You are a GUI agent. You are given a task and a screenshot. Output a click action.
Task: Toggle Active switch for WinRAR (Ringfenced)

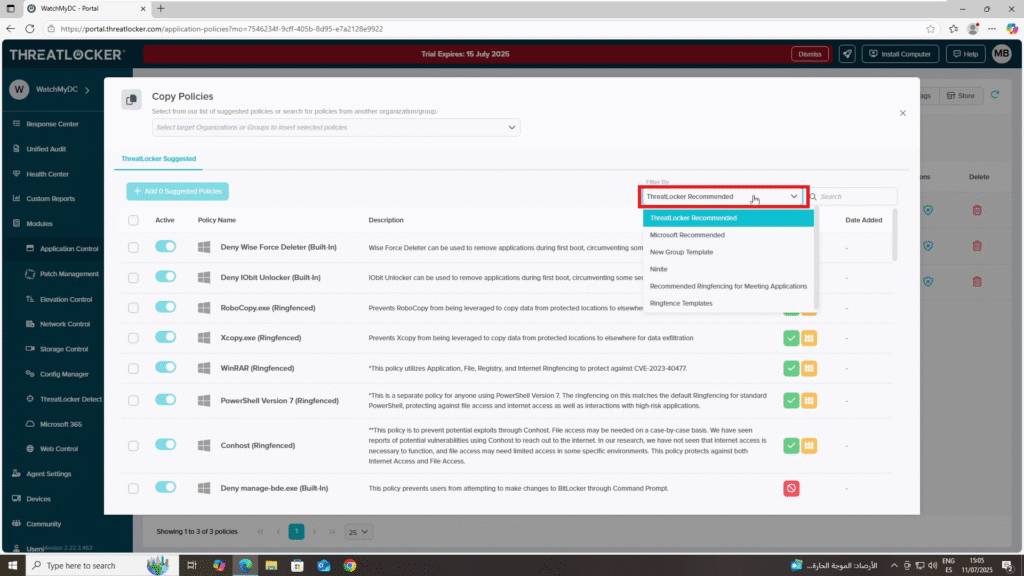[x=166, y=368]
